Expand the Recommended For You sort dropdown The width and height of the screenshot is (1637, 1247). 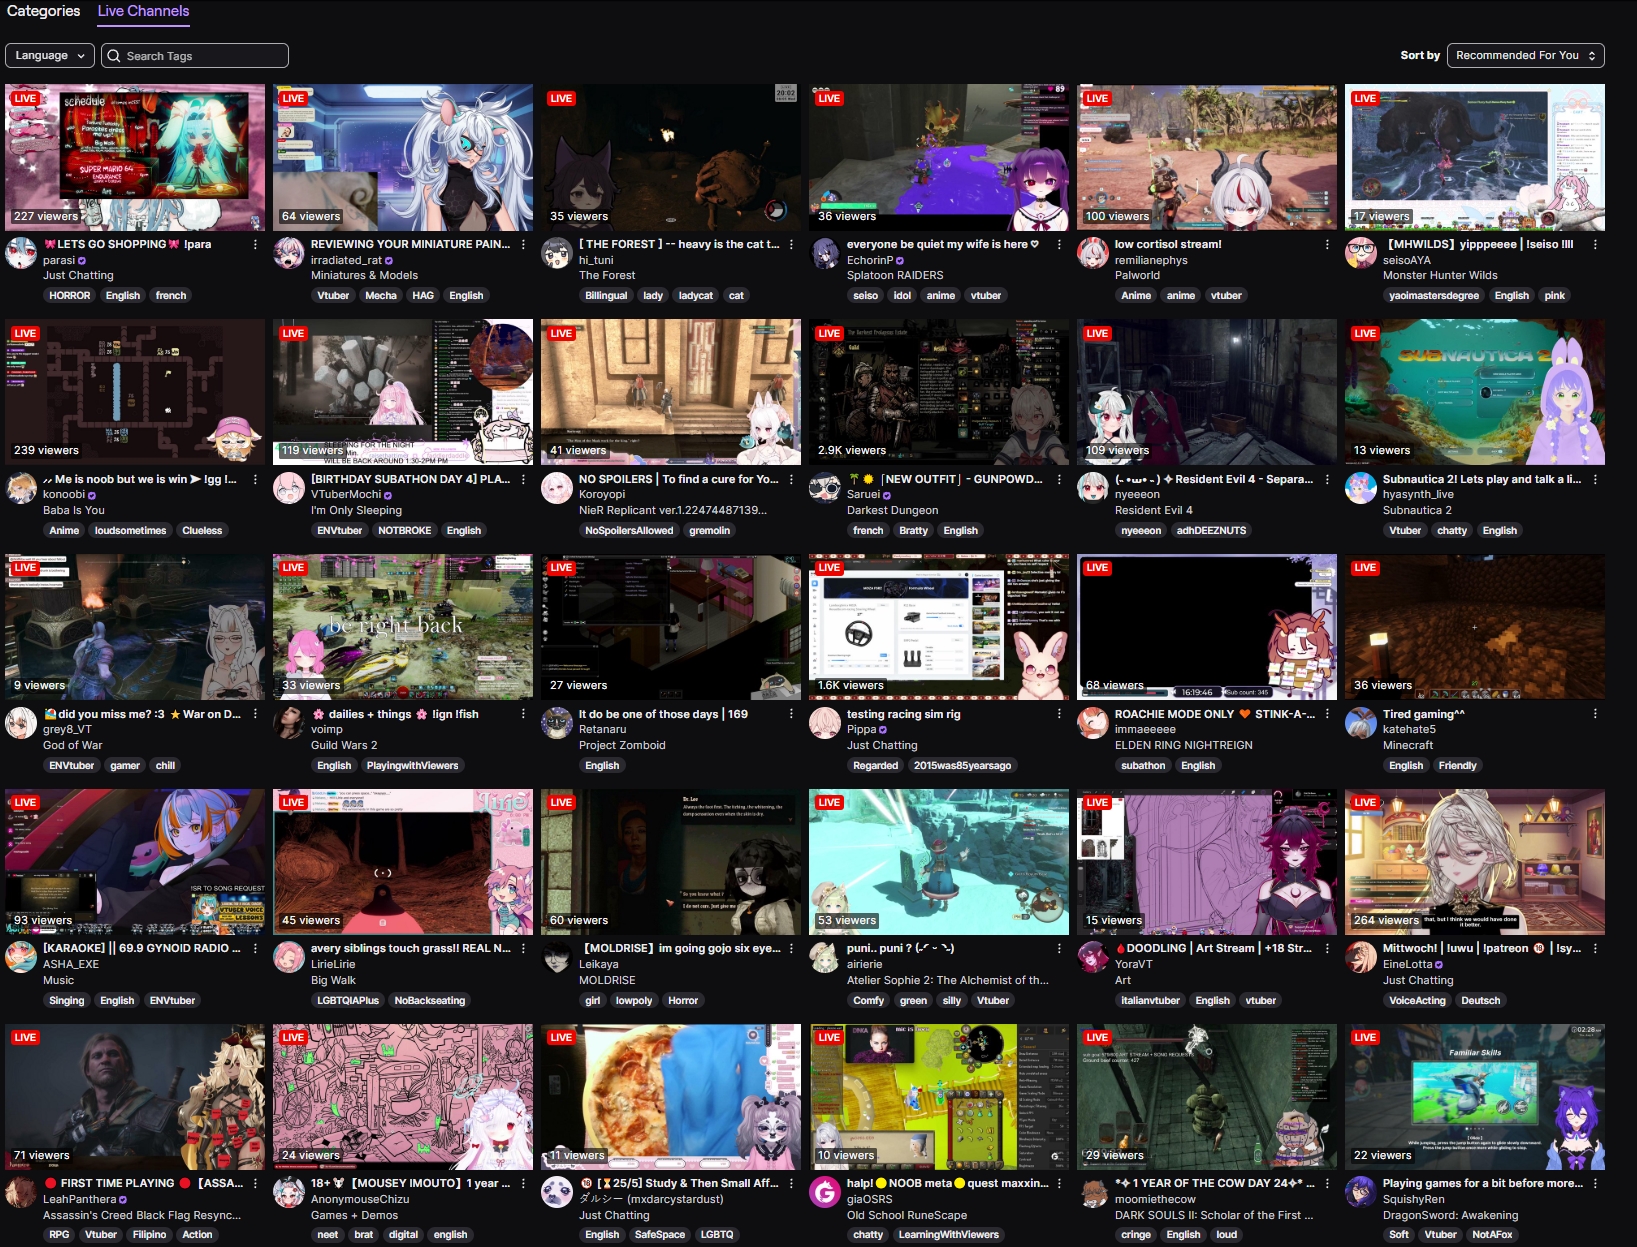coord(1526,56)
